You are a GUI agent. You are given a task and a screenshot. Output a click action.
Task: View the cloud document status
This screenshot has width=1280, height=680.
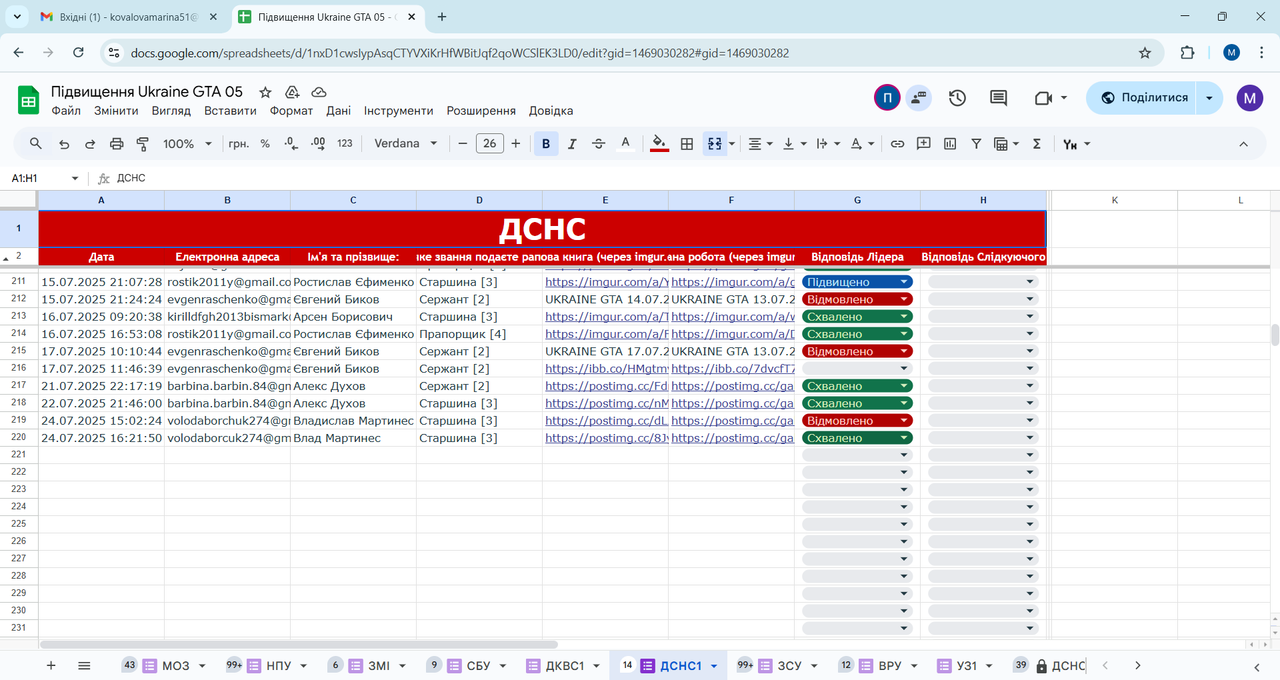tap(319, 92)
